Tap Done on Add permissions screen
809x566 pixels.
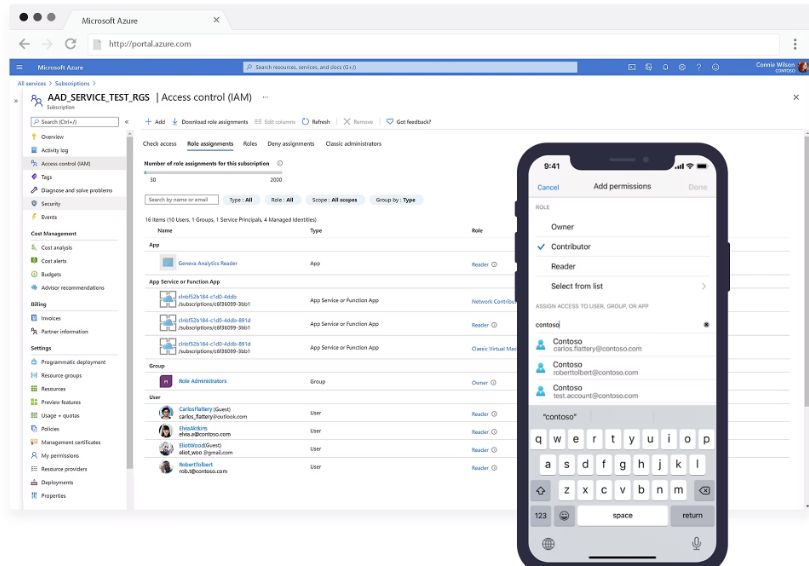coord(698,187)
